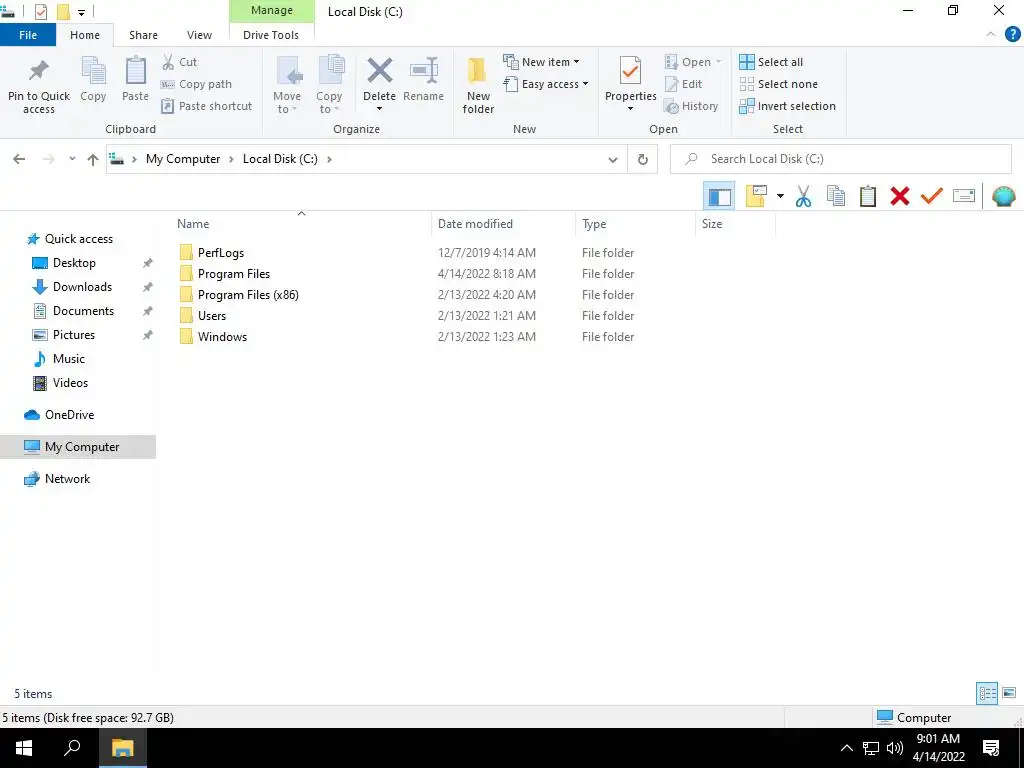
Task: Open Downloads in Quick access
Action: pyautogui.click(x=82, y=287)
